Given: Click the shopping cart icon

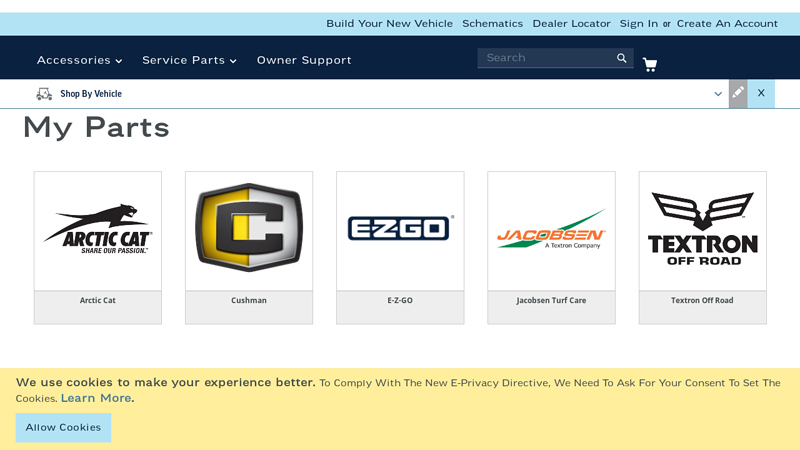Looking at the screenshot, I should pos(650,65).
